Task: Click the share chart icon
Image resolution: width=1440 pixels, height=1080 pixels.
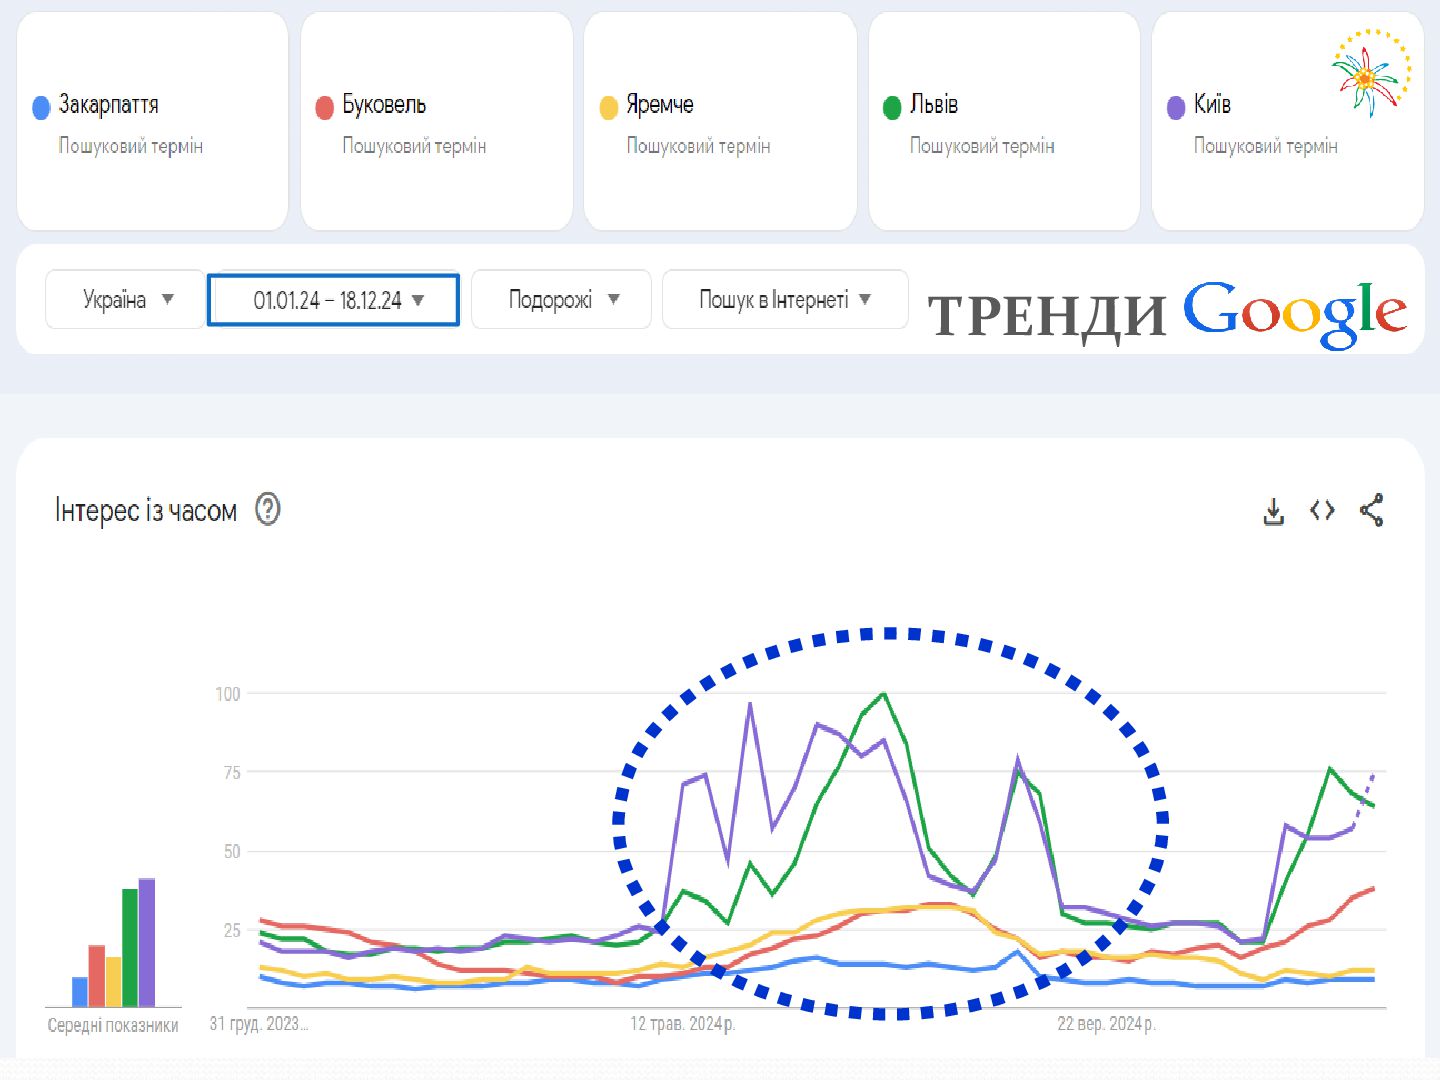Action: click(x=1371, y=510)
